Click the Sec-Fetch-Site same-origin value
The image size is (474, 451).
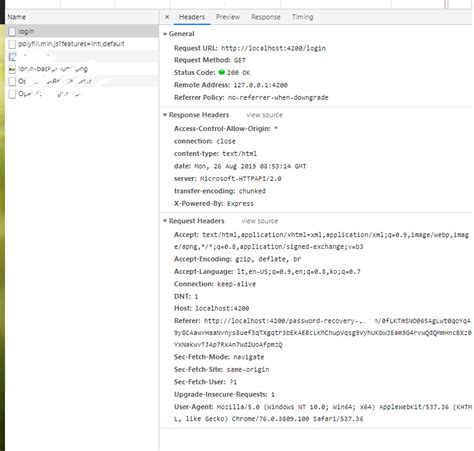point(248,370)
